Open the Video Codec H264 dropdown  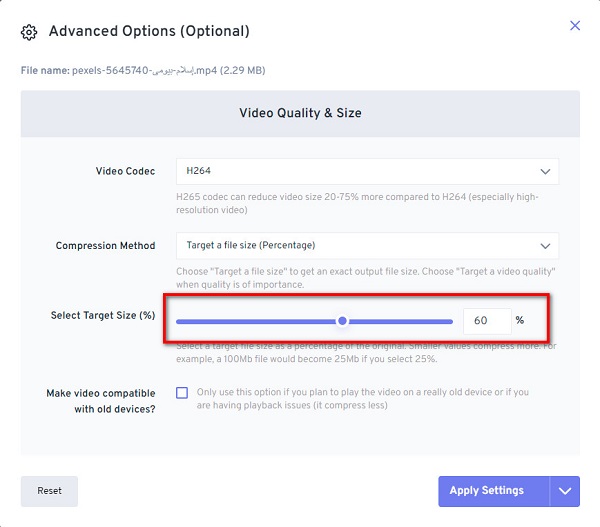click(366, 171)
